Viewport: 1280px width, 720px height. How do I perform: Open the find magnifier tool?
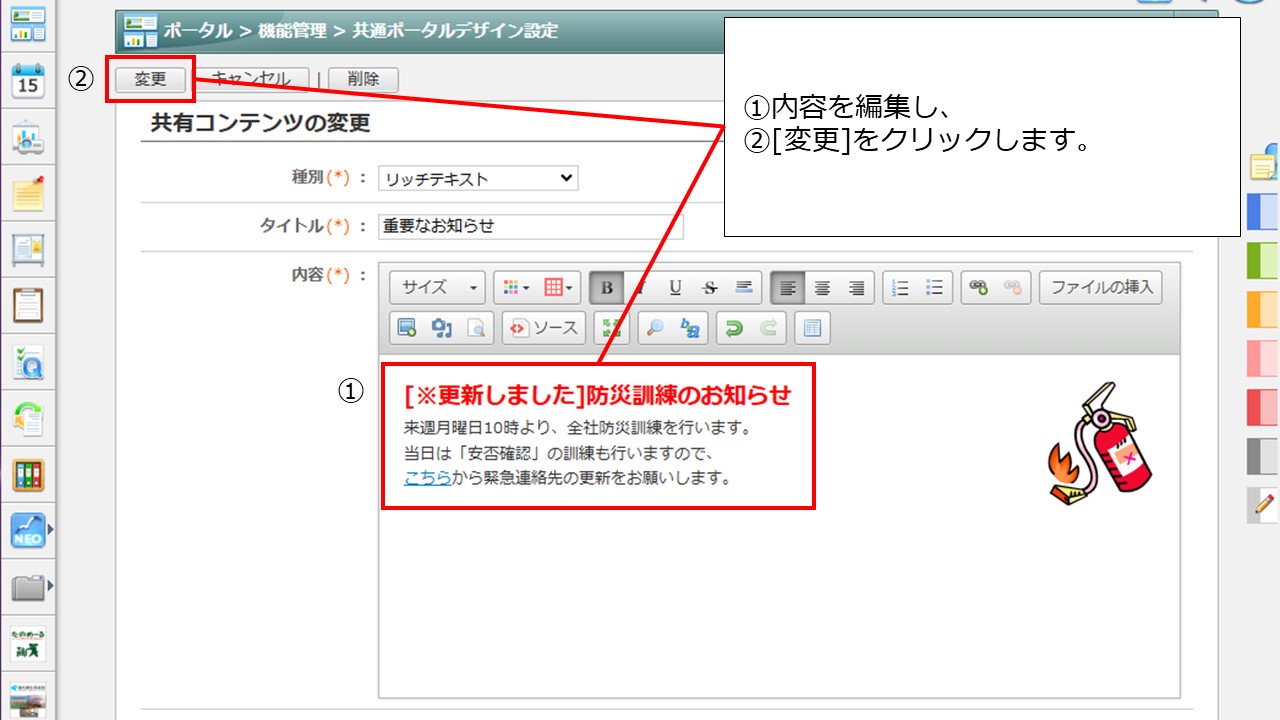(x=654, y=328)
